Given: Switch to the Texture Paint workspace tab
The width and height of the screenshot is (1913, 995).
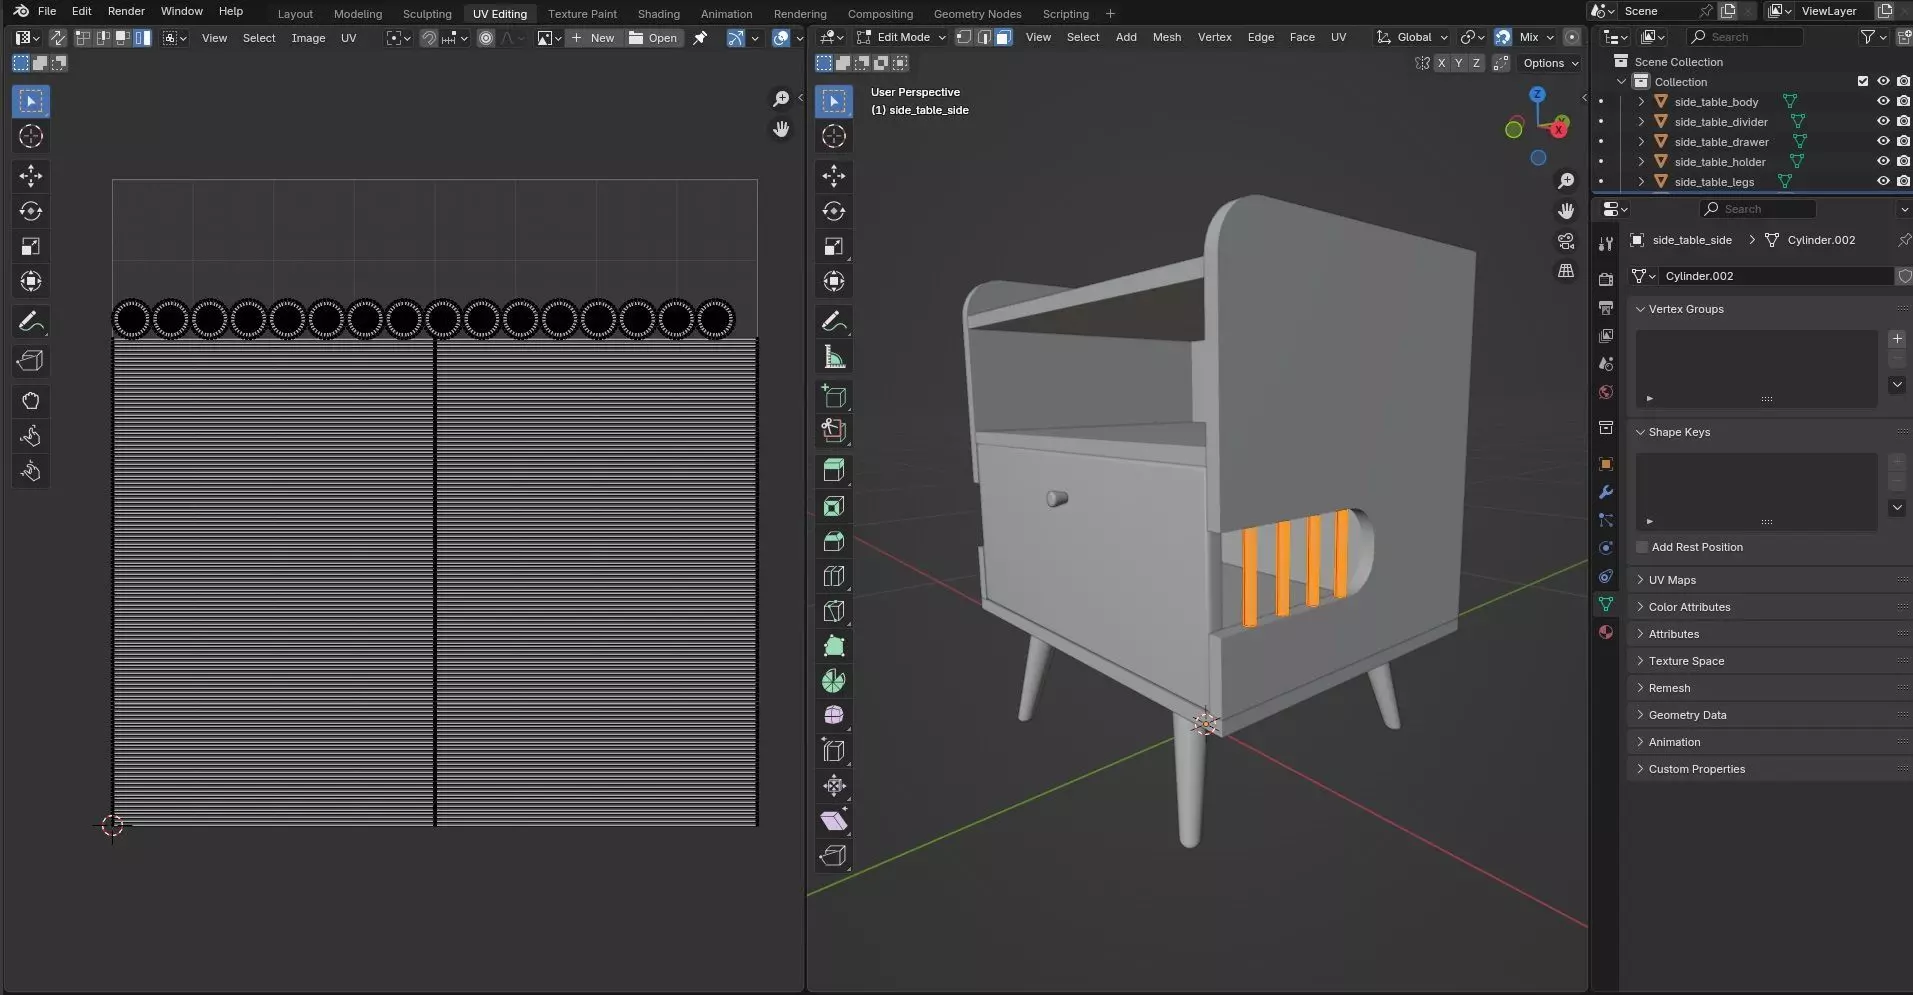Looking at the screenshot, I should click(x=582, y=13).
